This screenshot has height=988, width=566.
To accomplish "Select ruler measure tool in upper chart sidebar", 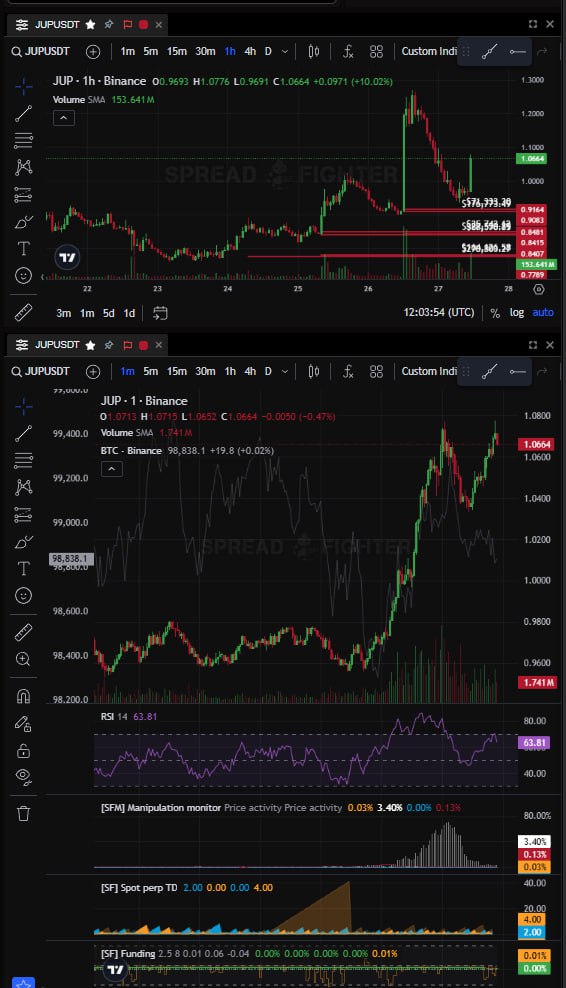I will [23, 313].
